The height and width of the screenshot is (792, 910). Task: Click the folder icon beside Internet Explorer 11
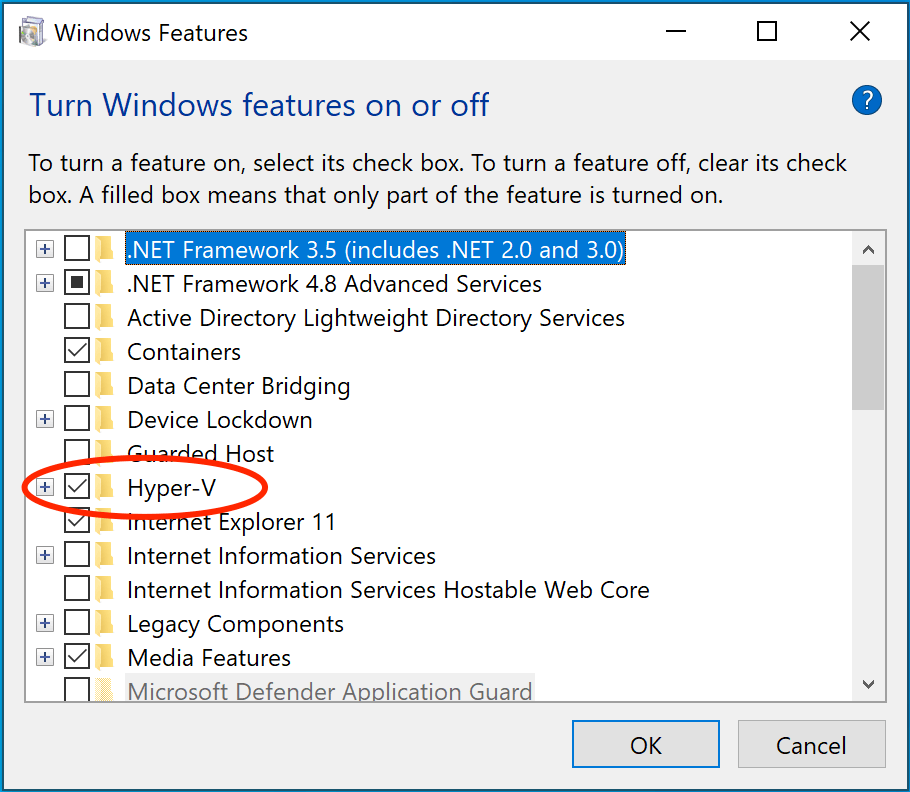tap(104, 521)
